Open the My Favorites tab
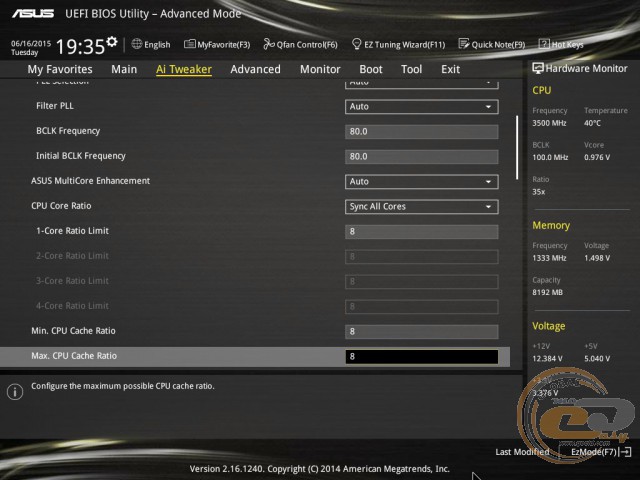This screenshot has height=480, width=640. 60,69
